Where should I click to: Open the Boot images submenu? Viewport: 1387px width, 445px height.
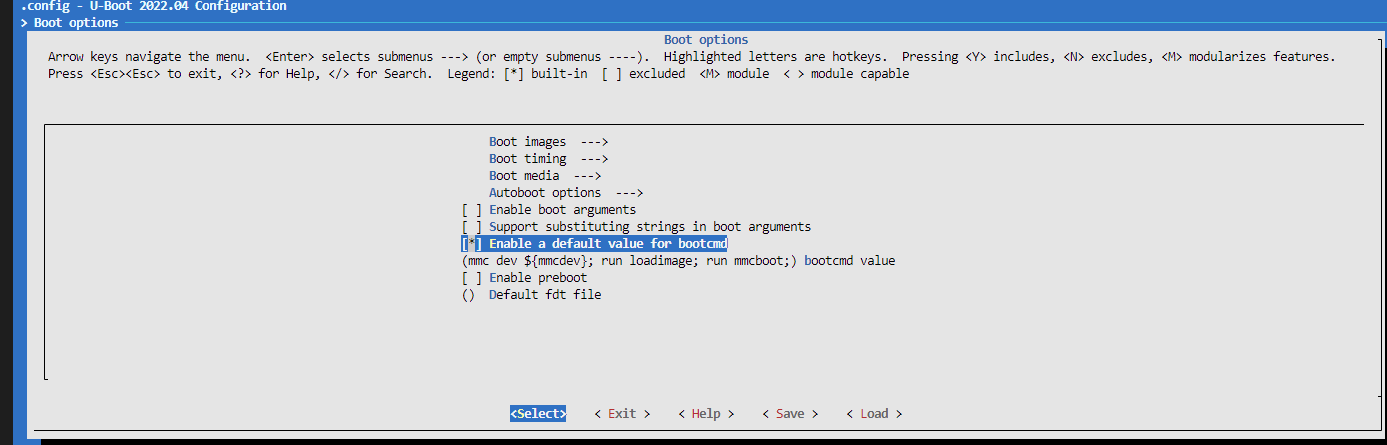[548, 142]
